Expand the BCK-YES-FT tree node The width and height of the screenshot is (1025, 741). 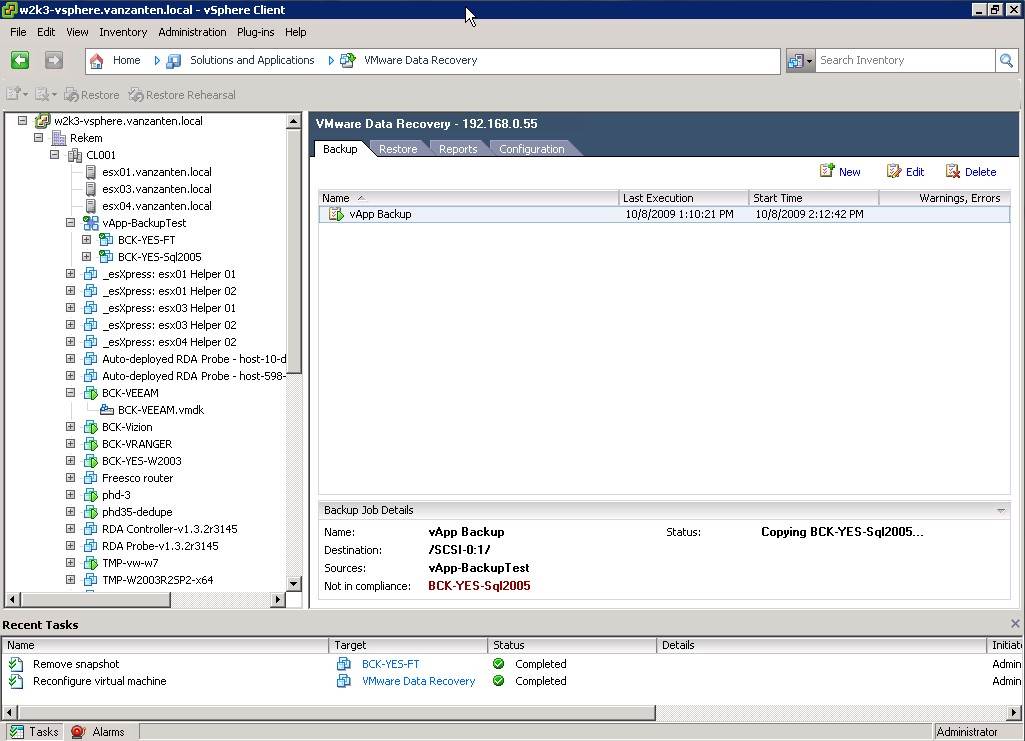(87, 240)
